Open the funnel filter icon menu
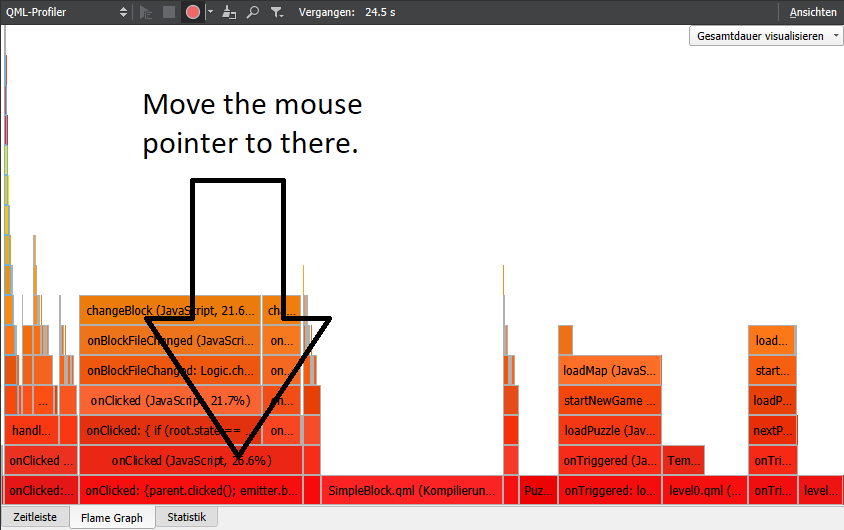844x530 pixels. pos(277,12)
